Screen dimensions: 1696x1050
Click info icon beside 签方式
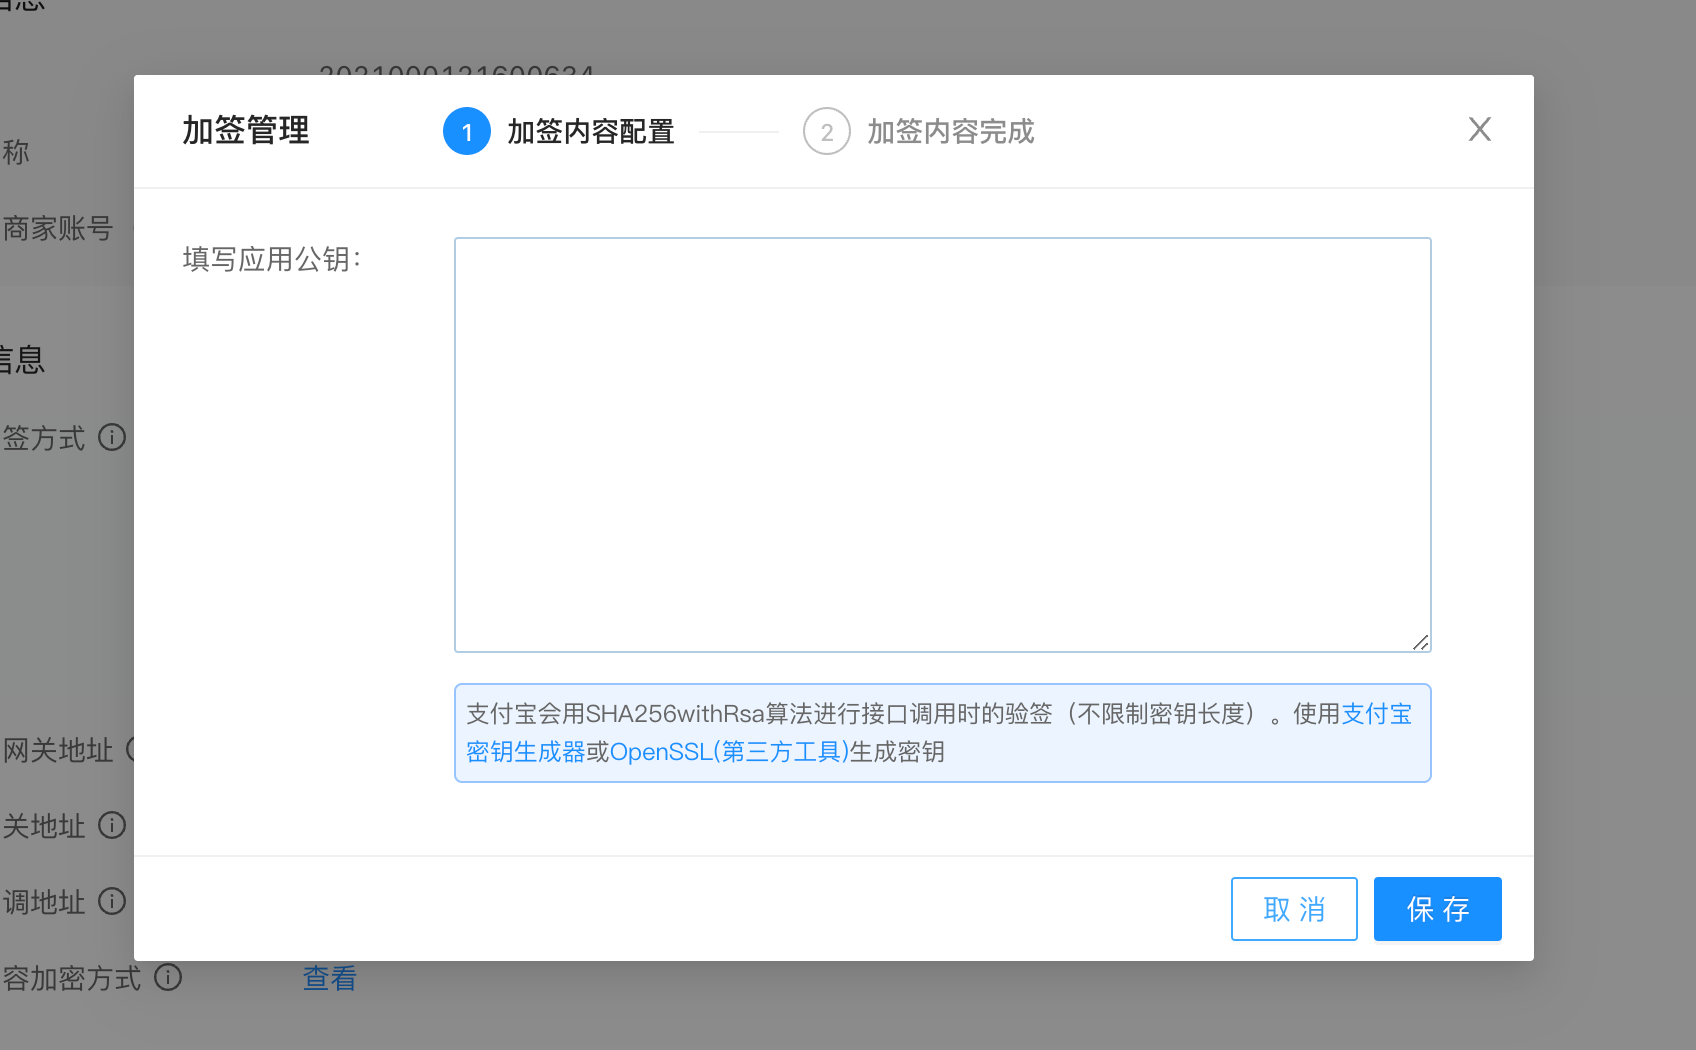(x=112, y=437)
